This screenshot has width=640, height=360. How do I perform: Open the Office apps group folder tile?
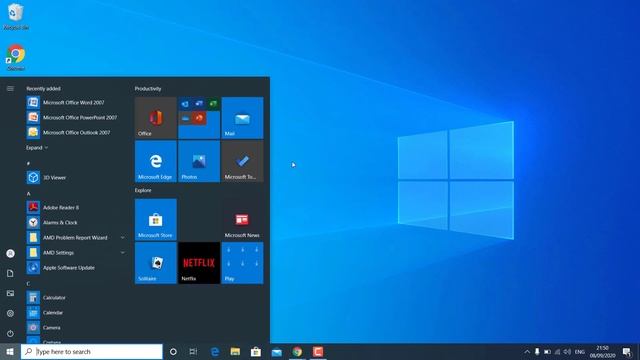pyautogui.click(x=199, y=118)
